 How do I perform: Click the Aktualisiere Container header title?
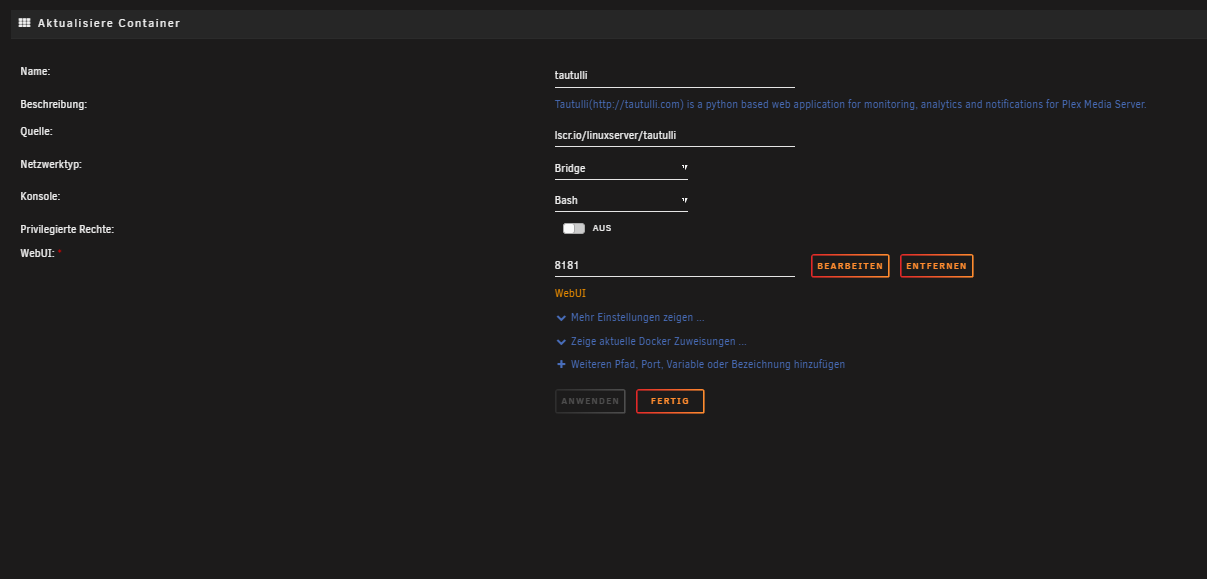(109, 23)
